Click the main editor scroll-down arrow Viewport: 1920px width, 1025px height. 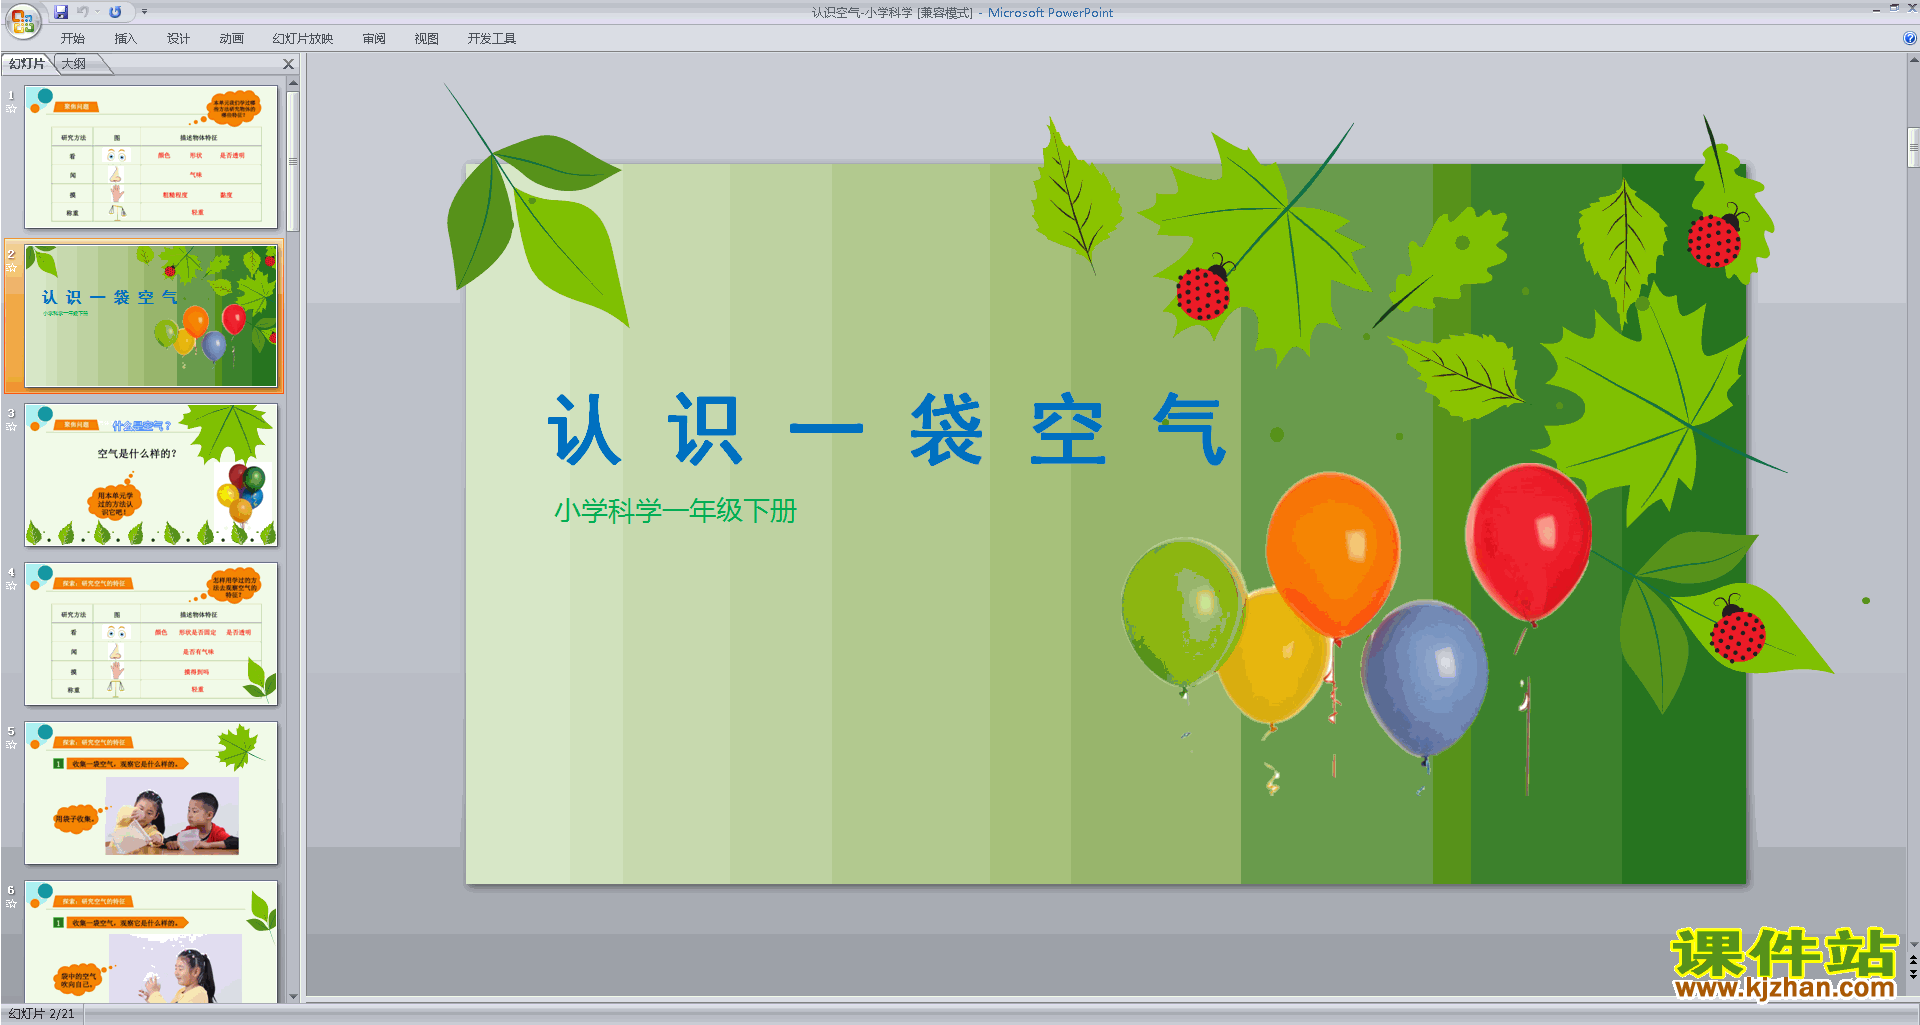click(x=1913, y=944)
